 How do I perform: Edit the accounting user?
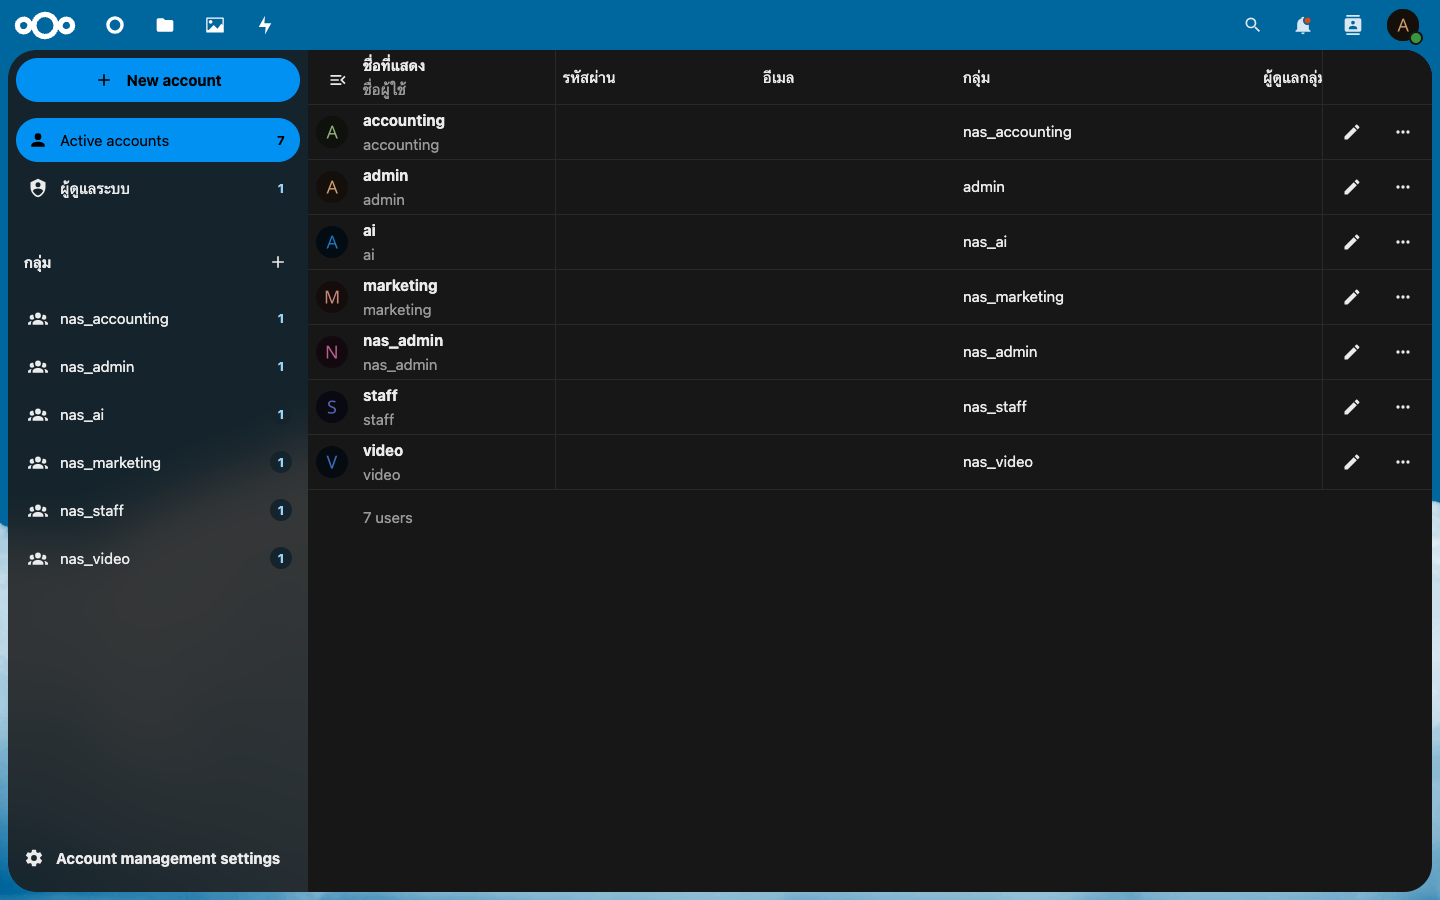point(1352,132)
